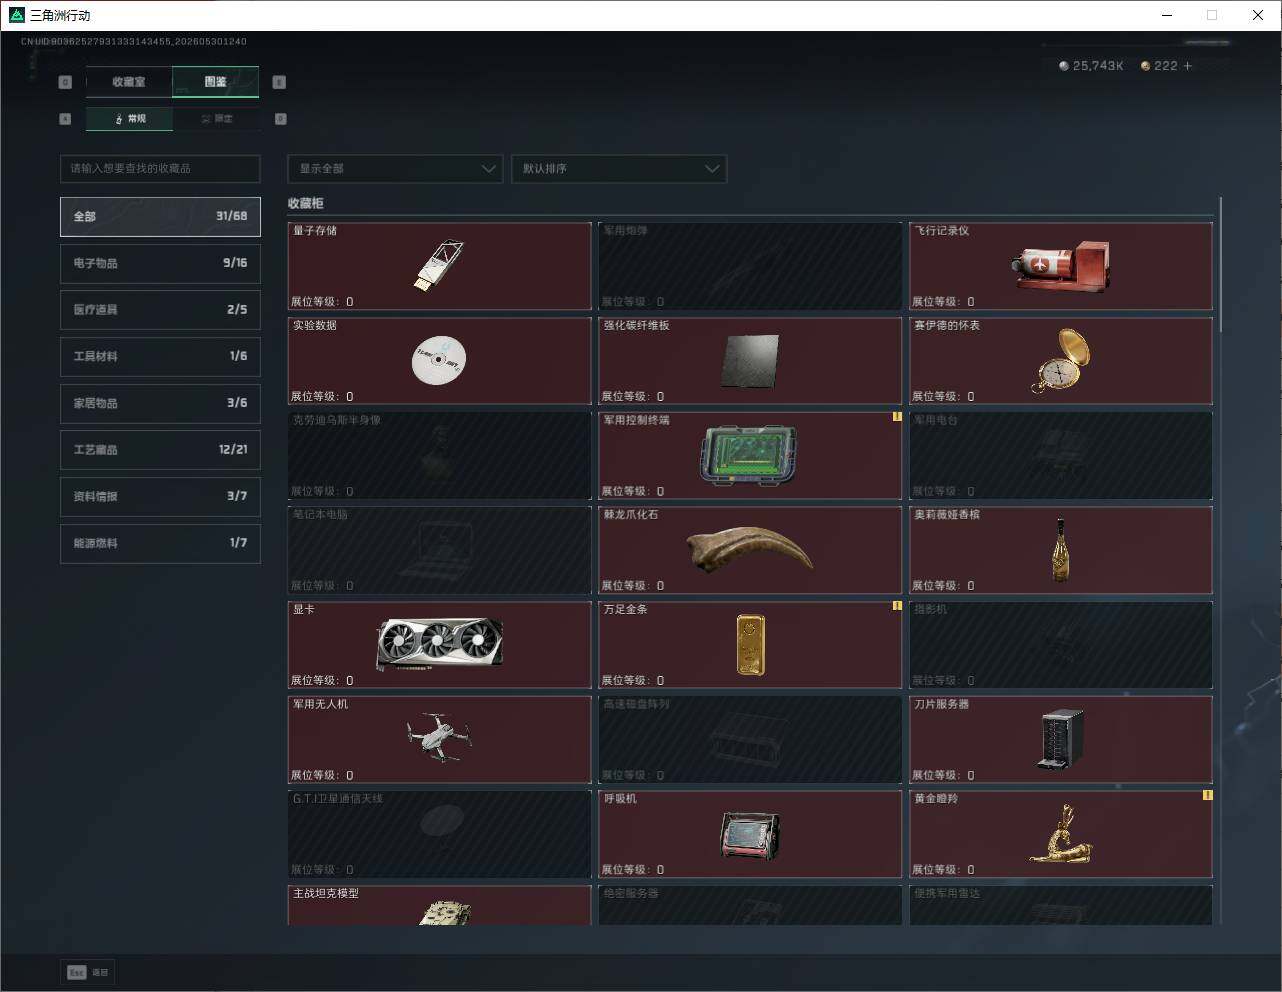Open the locked 军用电台 card

click(1061, 456)
